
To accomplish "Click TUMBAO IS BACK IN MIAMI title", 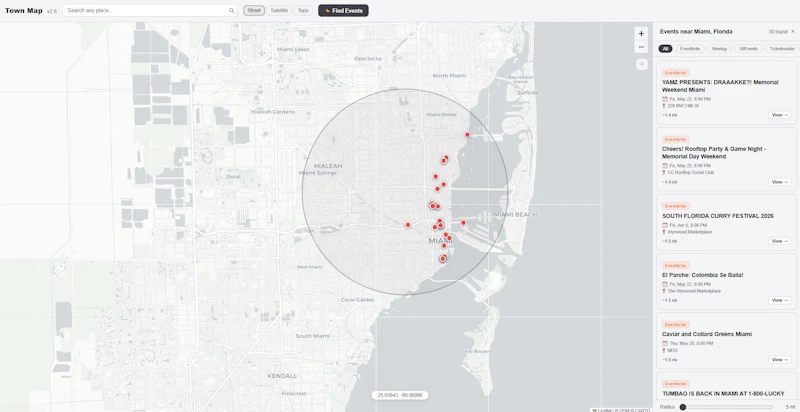I will [x=723, y=394].
